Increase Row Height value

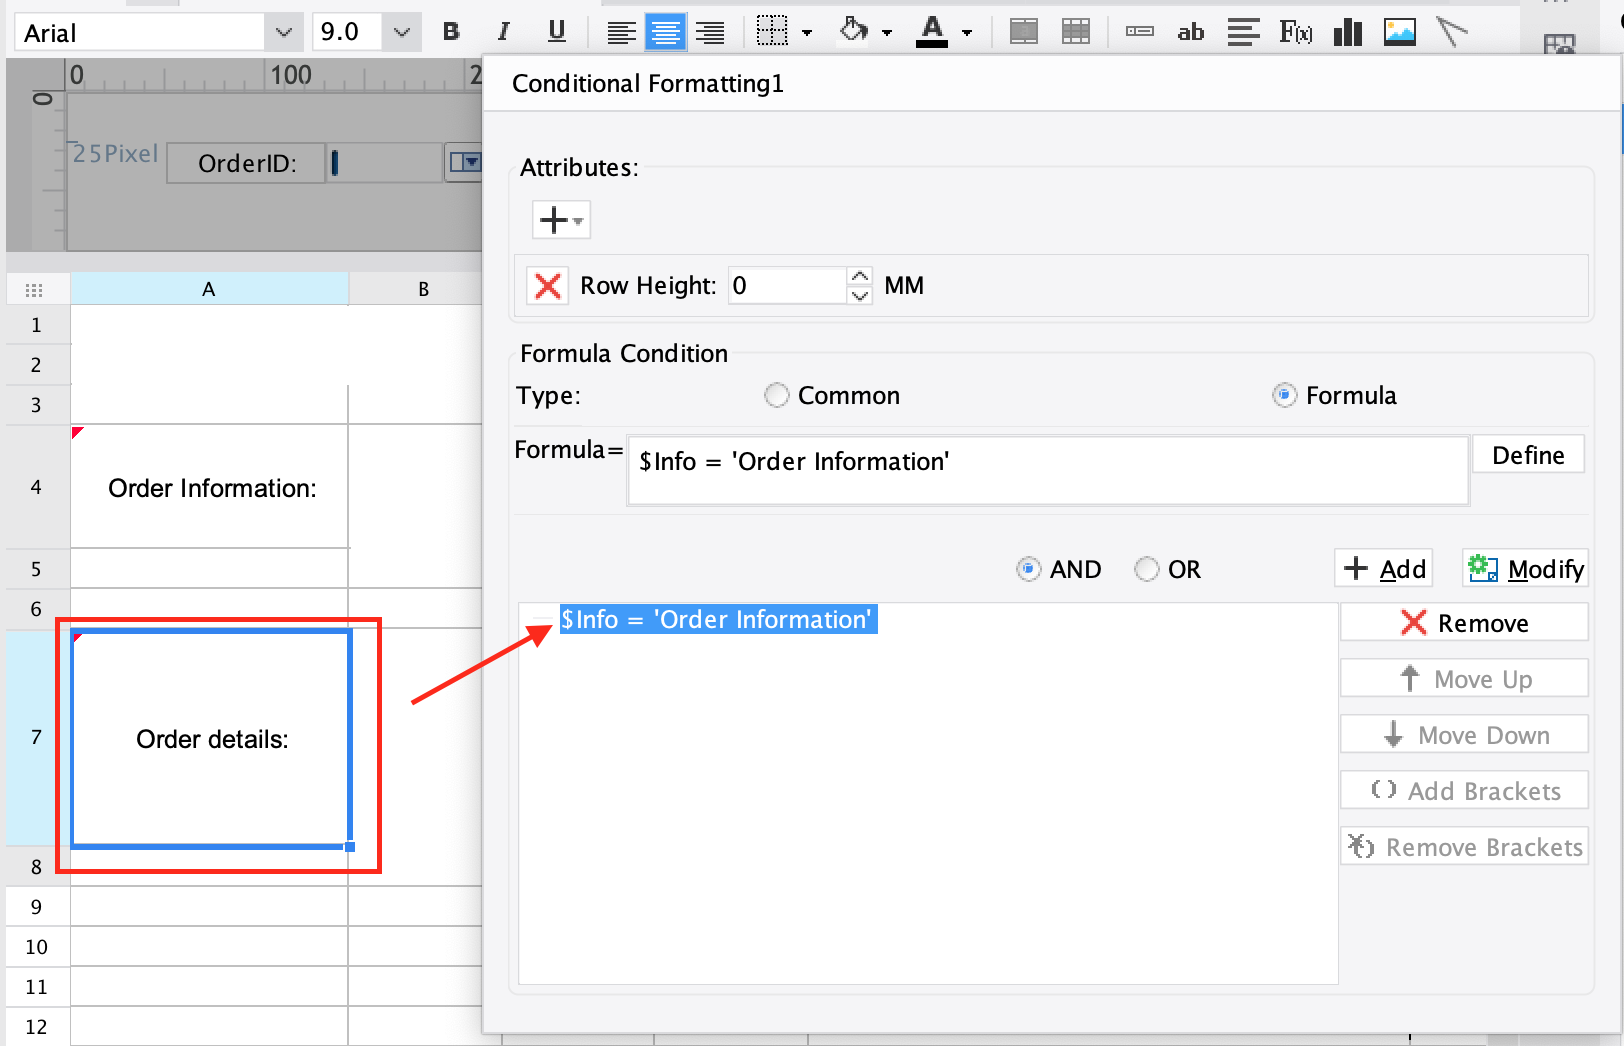pos(860,276)
